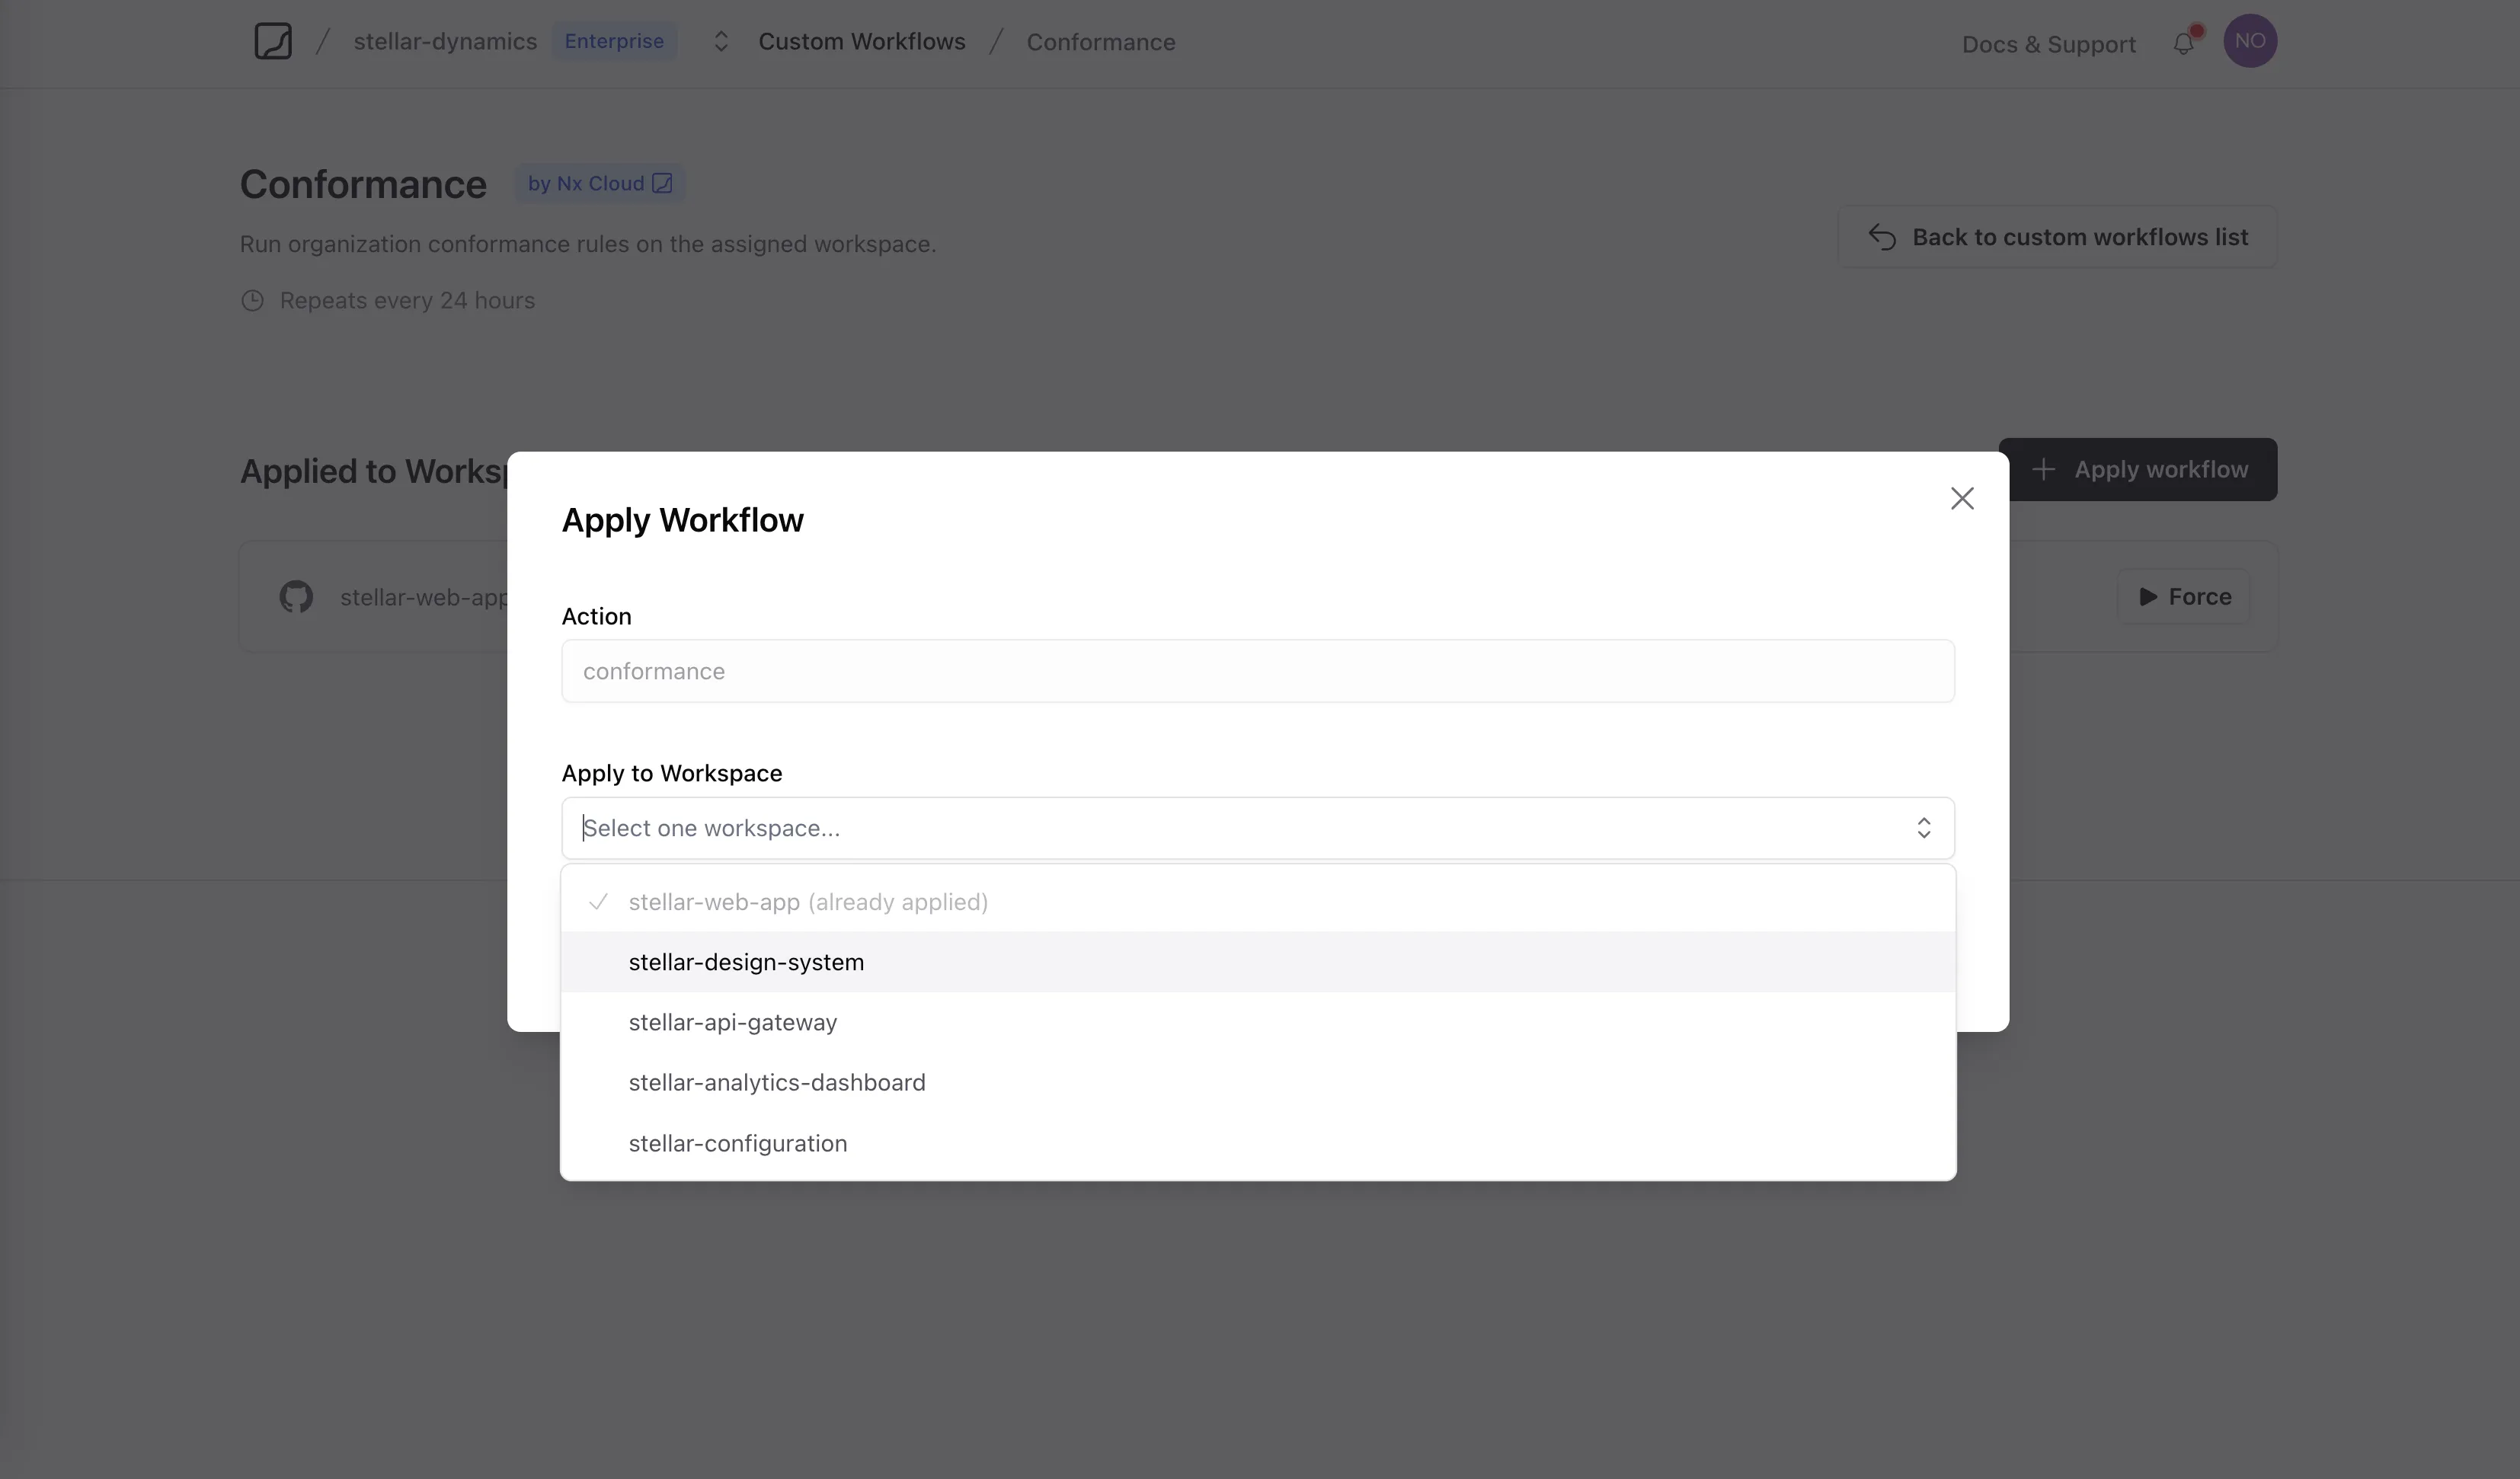
Task: Click the external link icon on 'by Nx Cloud' badge
Action: tap(662, 183)
